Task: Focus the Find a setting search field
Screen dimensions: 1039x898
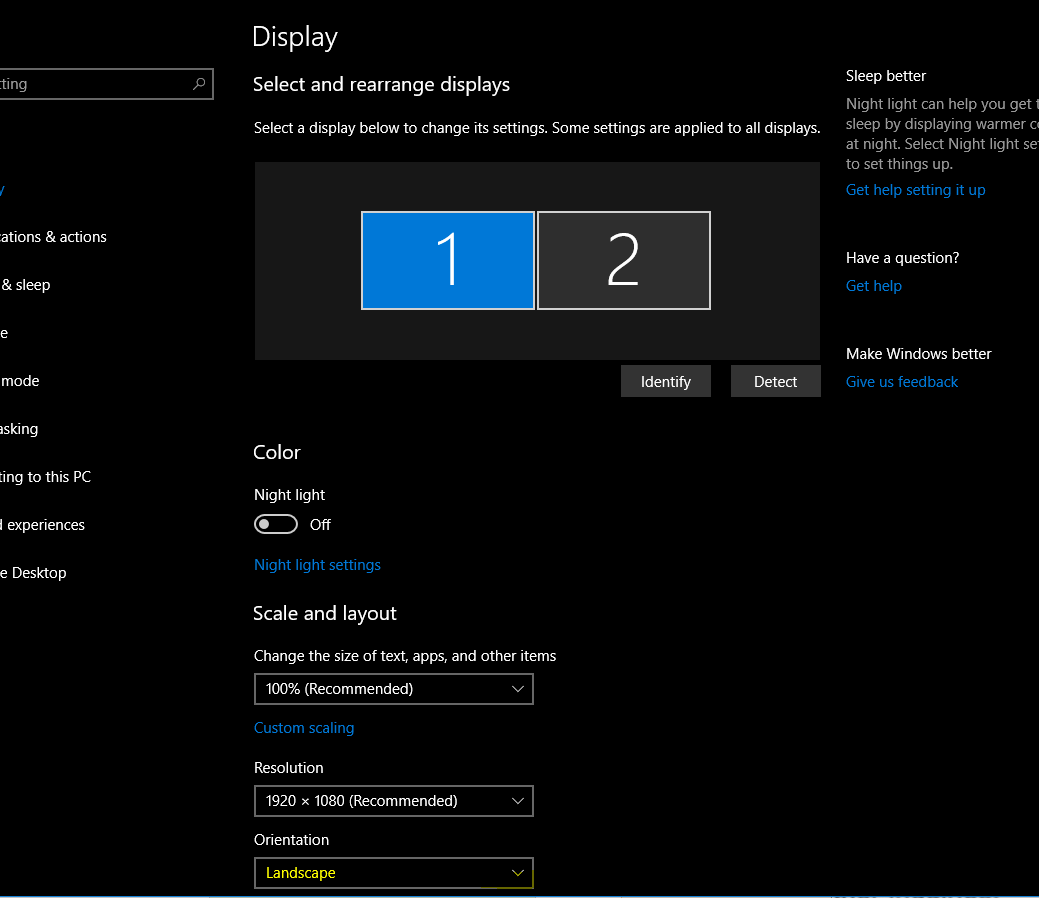Action: 90,84
